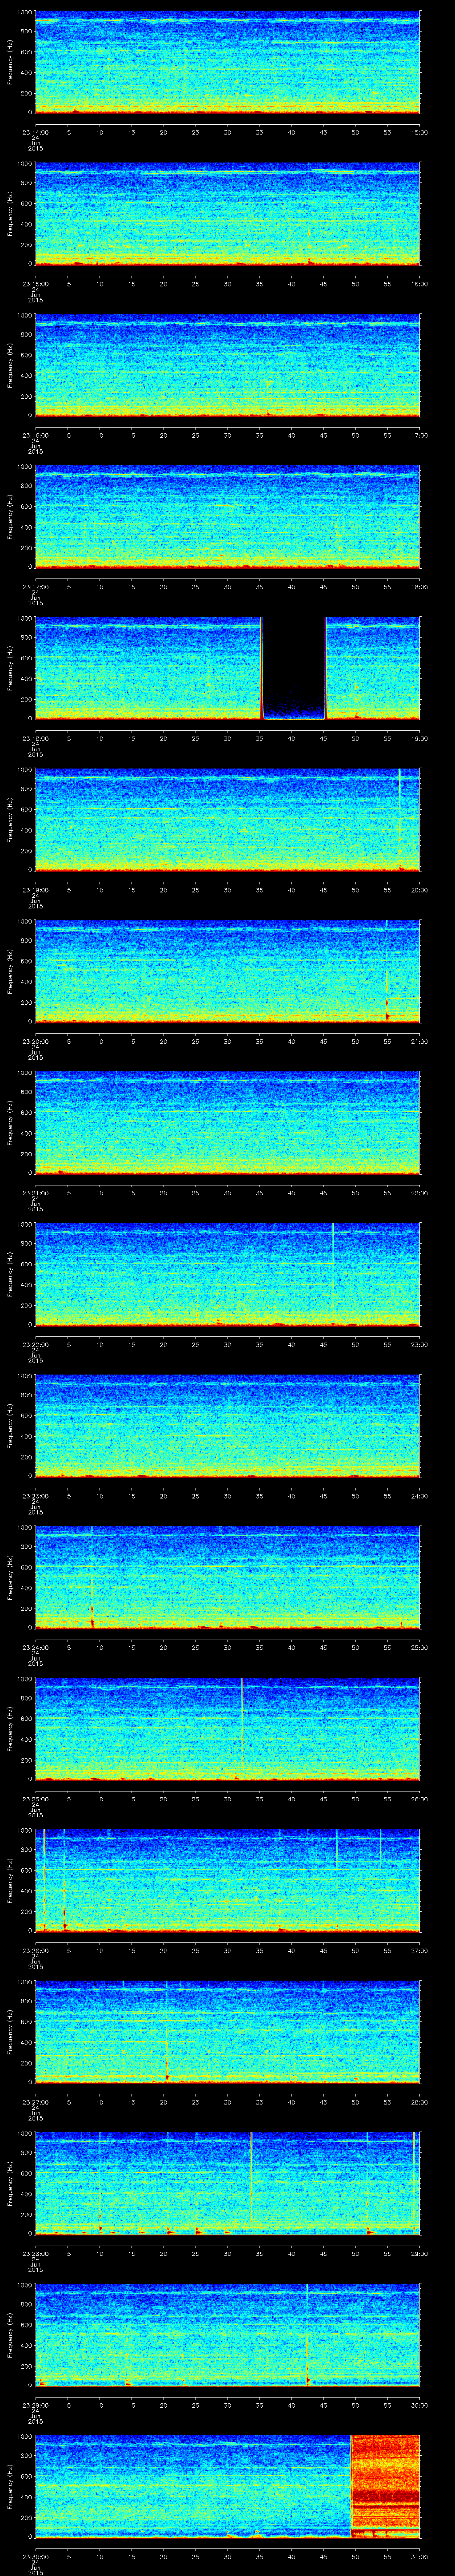Click the Frequency (Hz) axis label of the 23:14 spectrogram
Viewport: 455px width, 2576px height.
pyautogui.click(x=10, y=62)
